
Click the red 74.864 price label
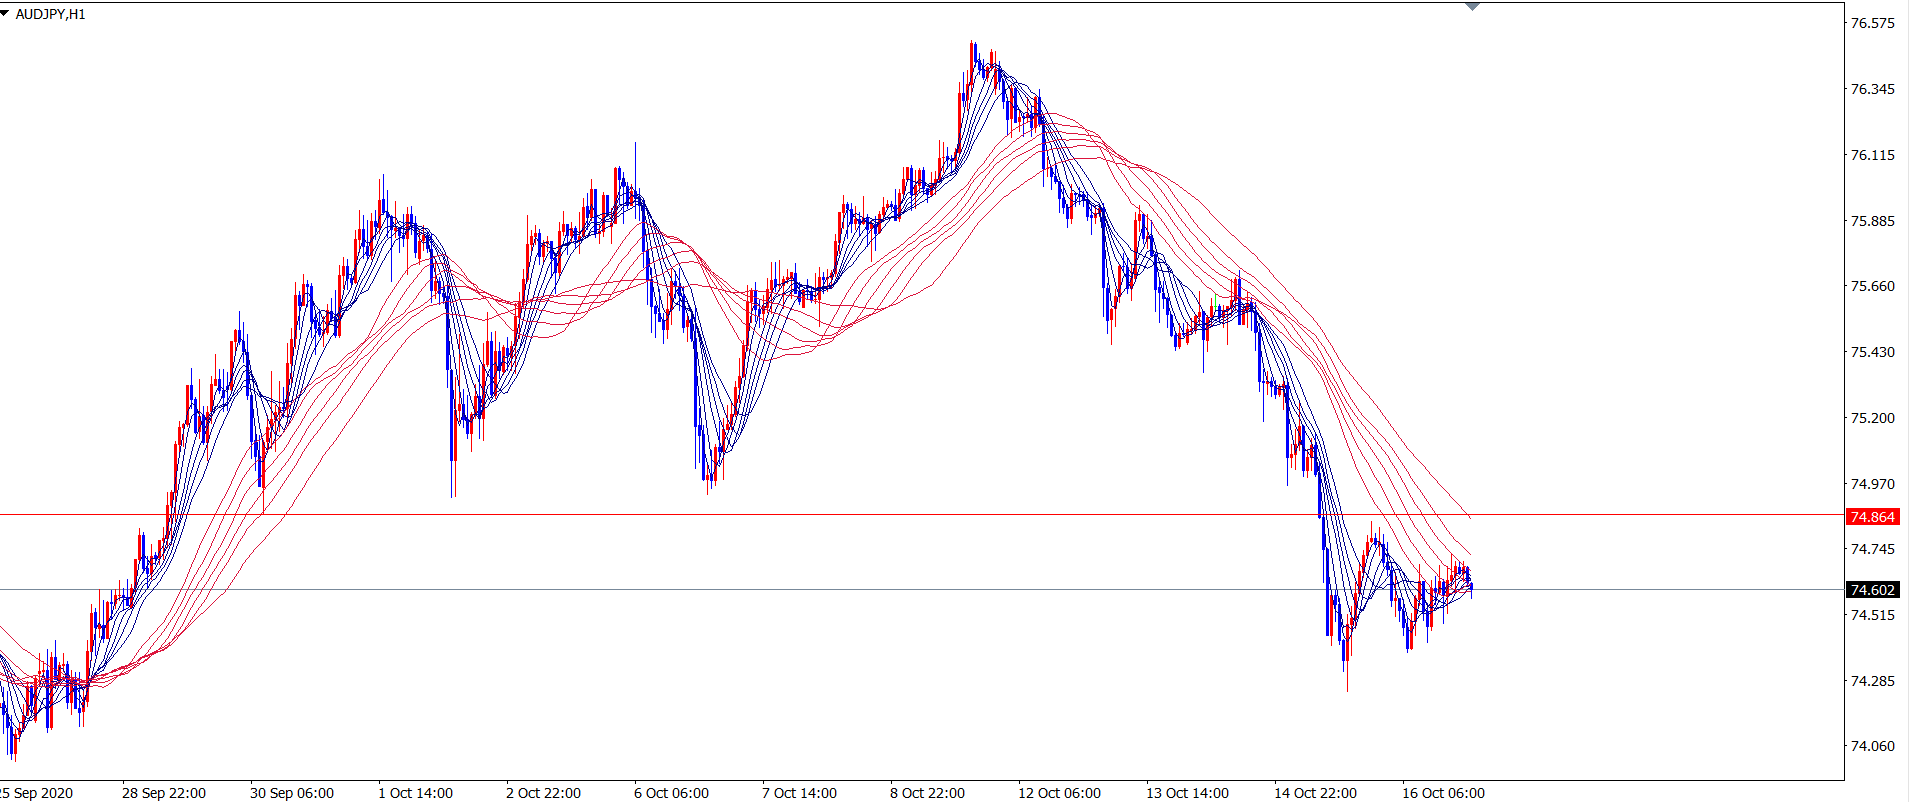pyautogui.click(x=1872, y=517)
